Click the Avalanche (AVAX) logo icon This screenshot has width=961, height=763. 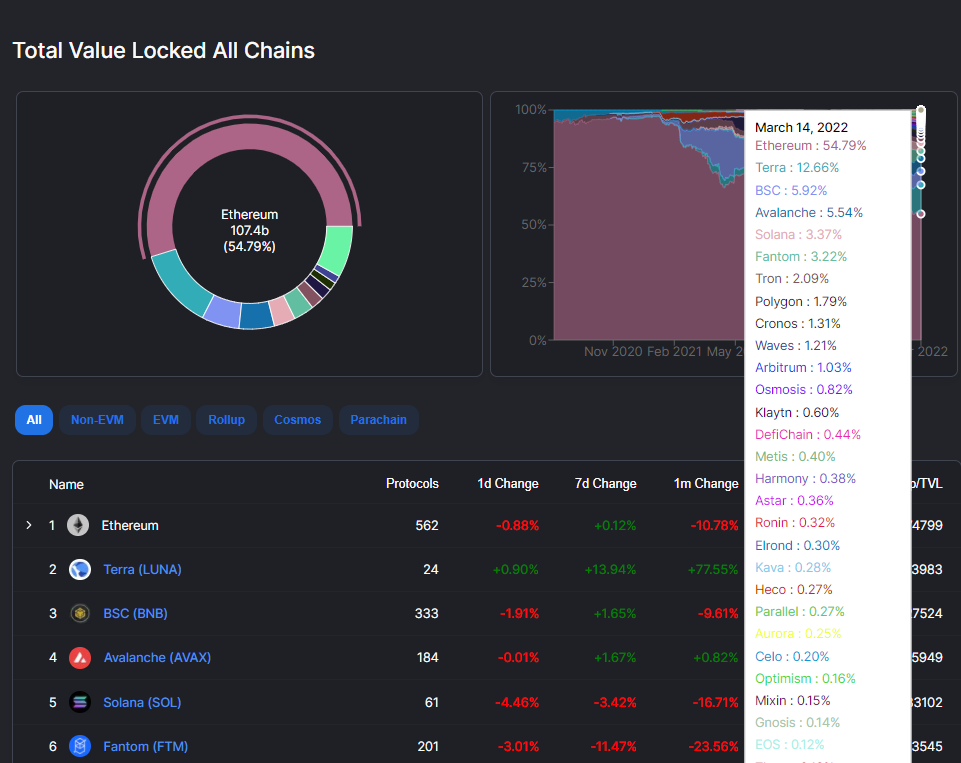(x=80, y=658)
